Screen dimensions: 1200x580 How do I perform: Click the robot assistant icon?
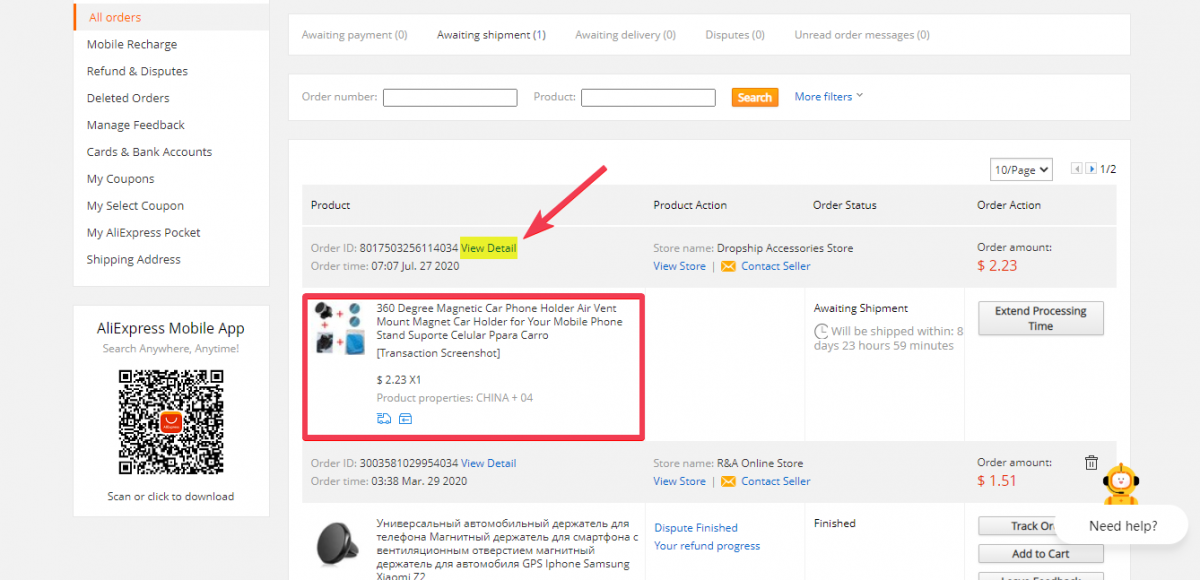pos(1121,485)
